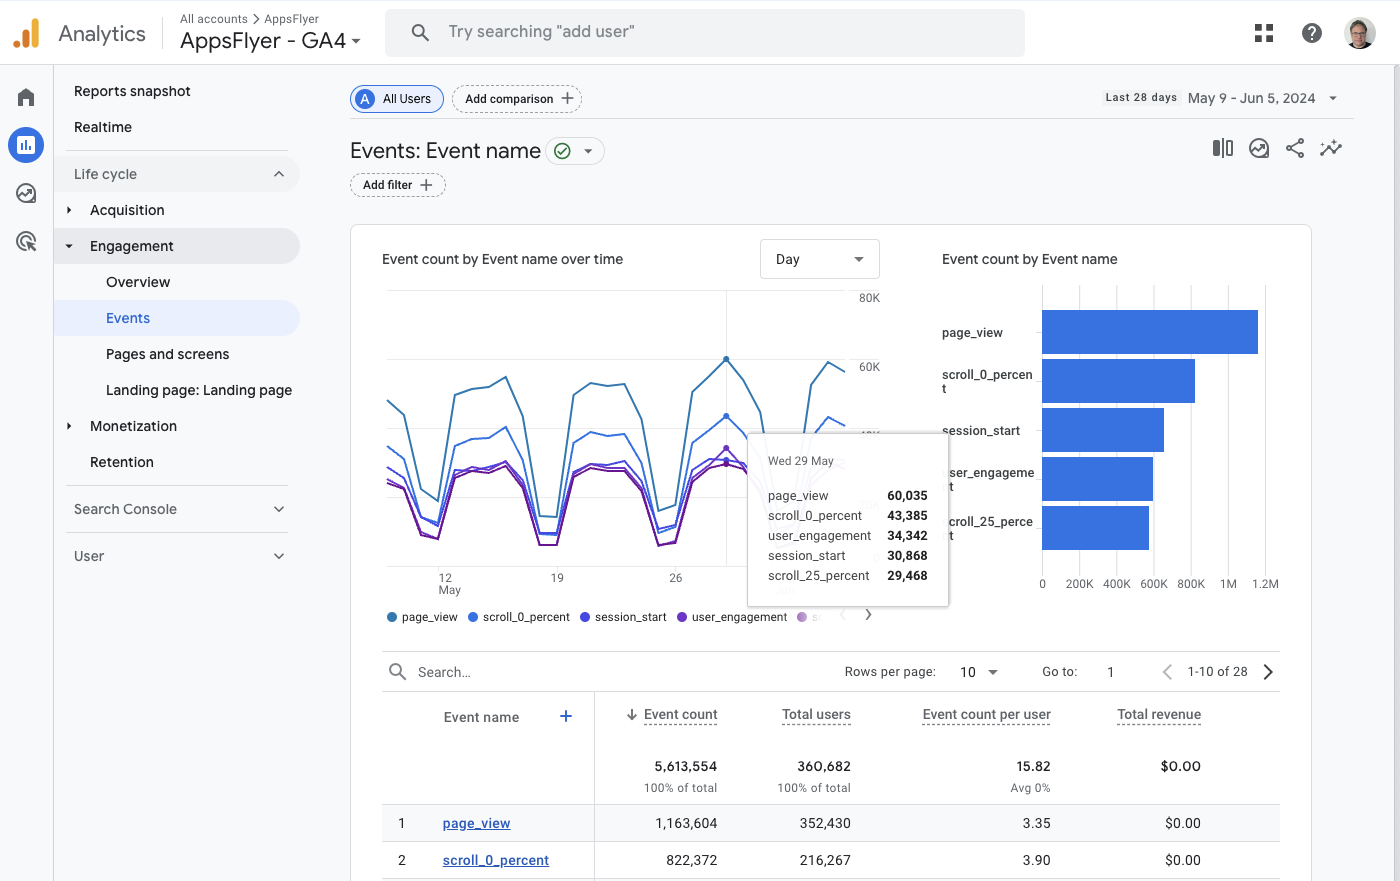Select Pages and screens report
Viewport: 1400px width, 881px height.
click(167, 354)
